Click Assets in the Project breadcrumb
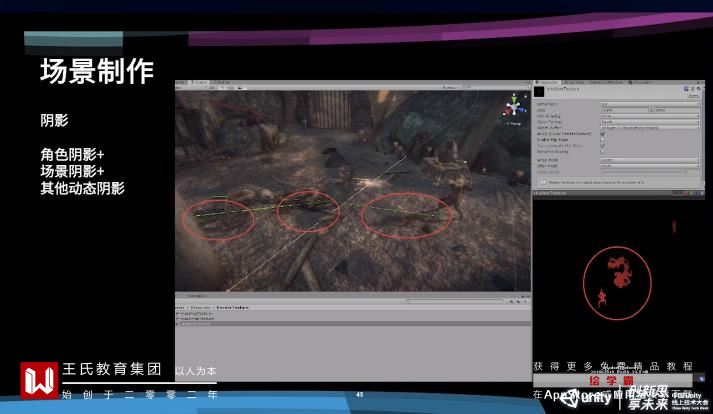This screenshot has height=414, width=713. [181, 308]
